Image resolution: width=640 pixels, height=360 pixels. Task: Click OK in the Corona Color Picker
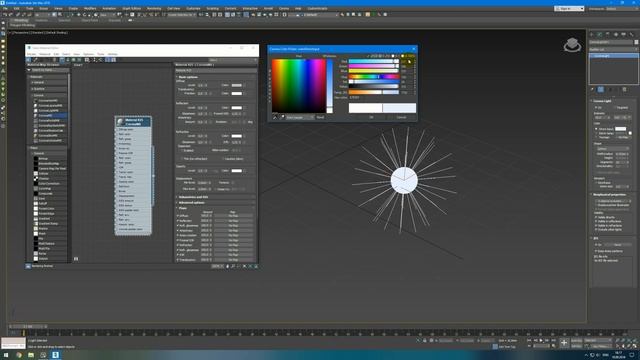[x=371, y=117]
